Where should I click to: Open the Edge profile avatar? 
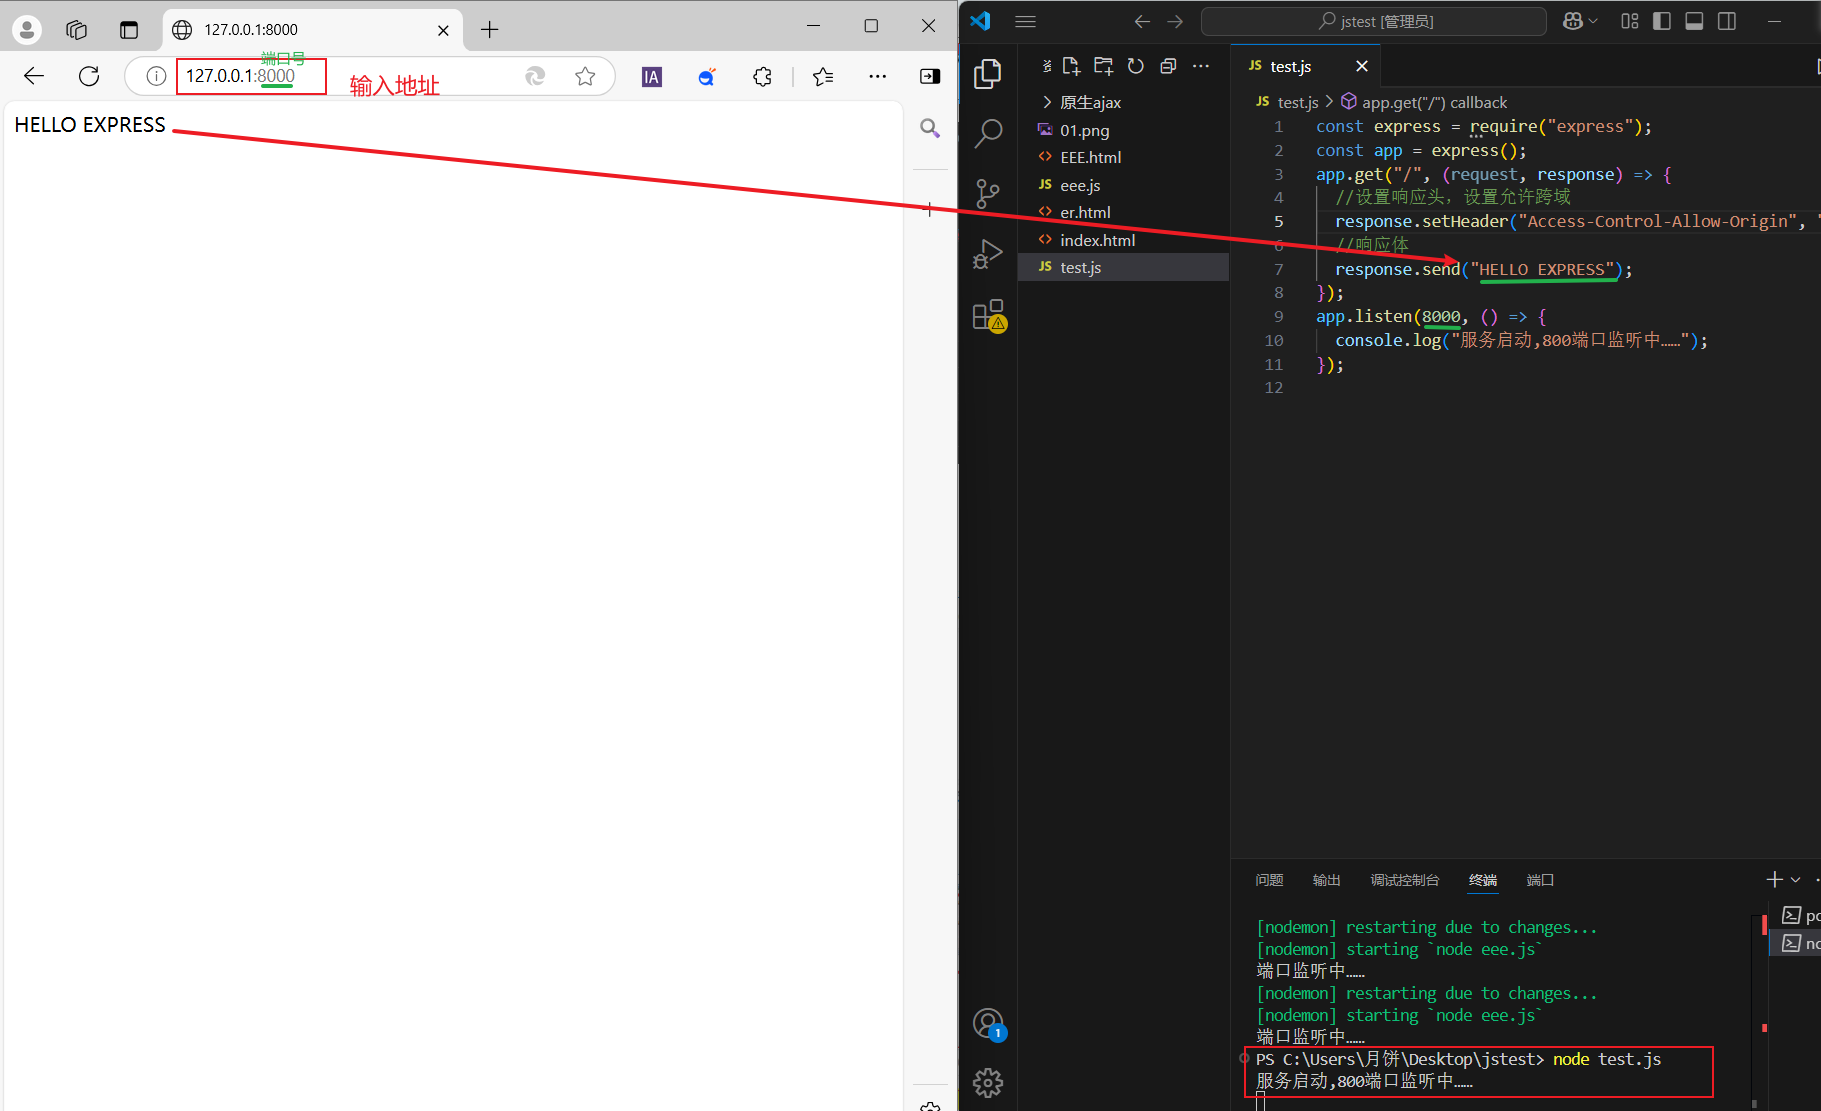coord(27,30)
